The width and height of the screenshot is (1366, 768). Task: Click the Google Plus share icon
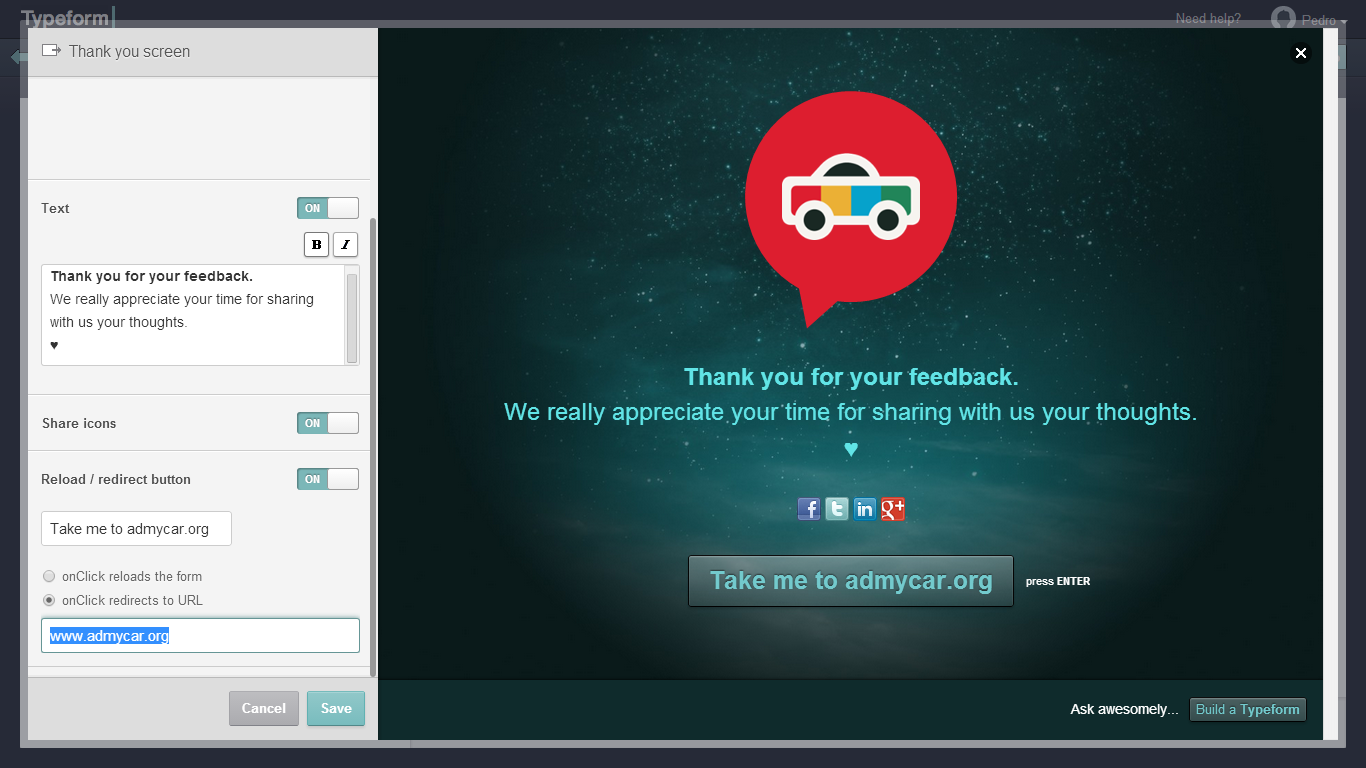(893, 509)
